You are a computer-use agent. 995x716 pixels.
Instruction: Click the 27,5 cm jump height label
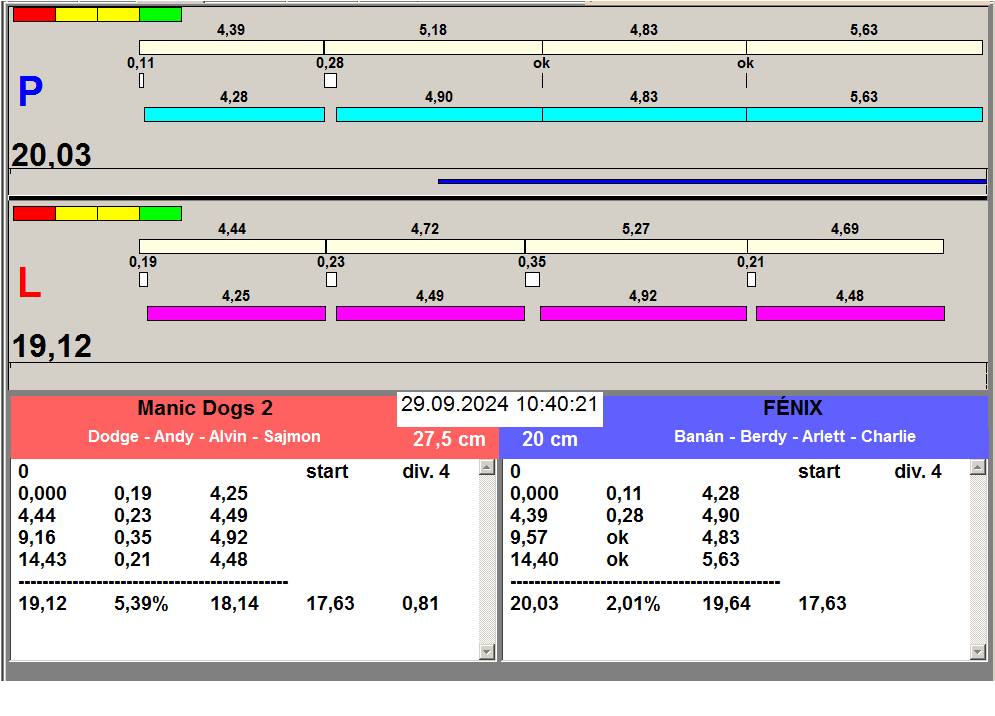[449, 439]
